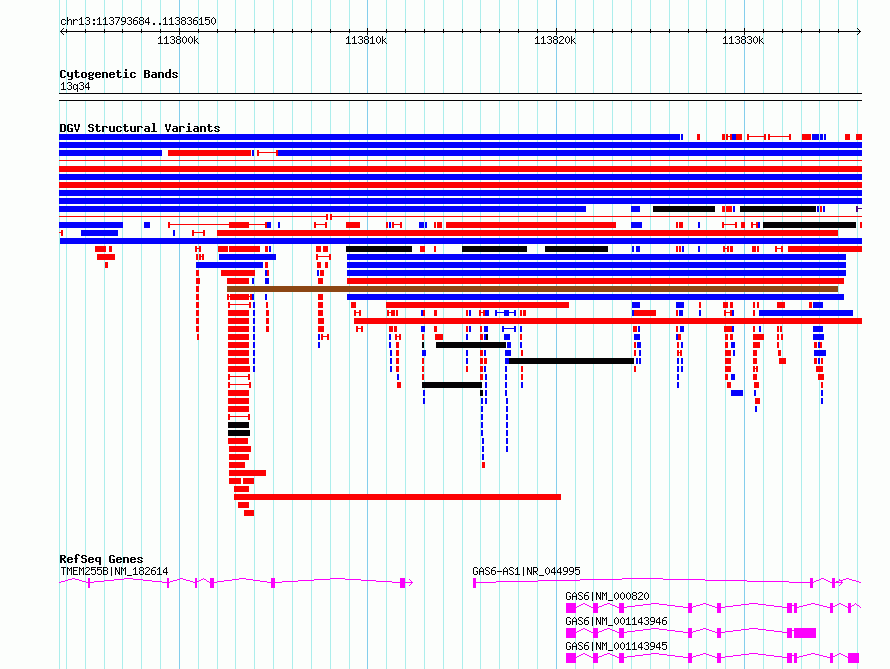This screenshot has height=669, width=890.
Task: Select the DGV Structural Variants track title
Action: pos(140,128)
